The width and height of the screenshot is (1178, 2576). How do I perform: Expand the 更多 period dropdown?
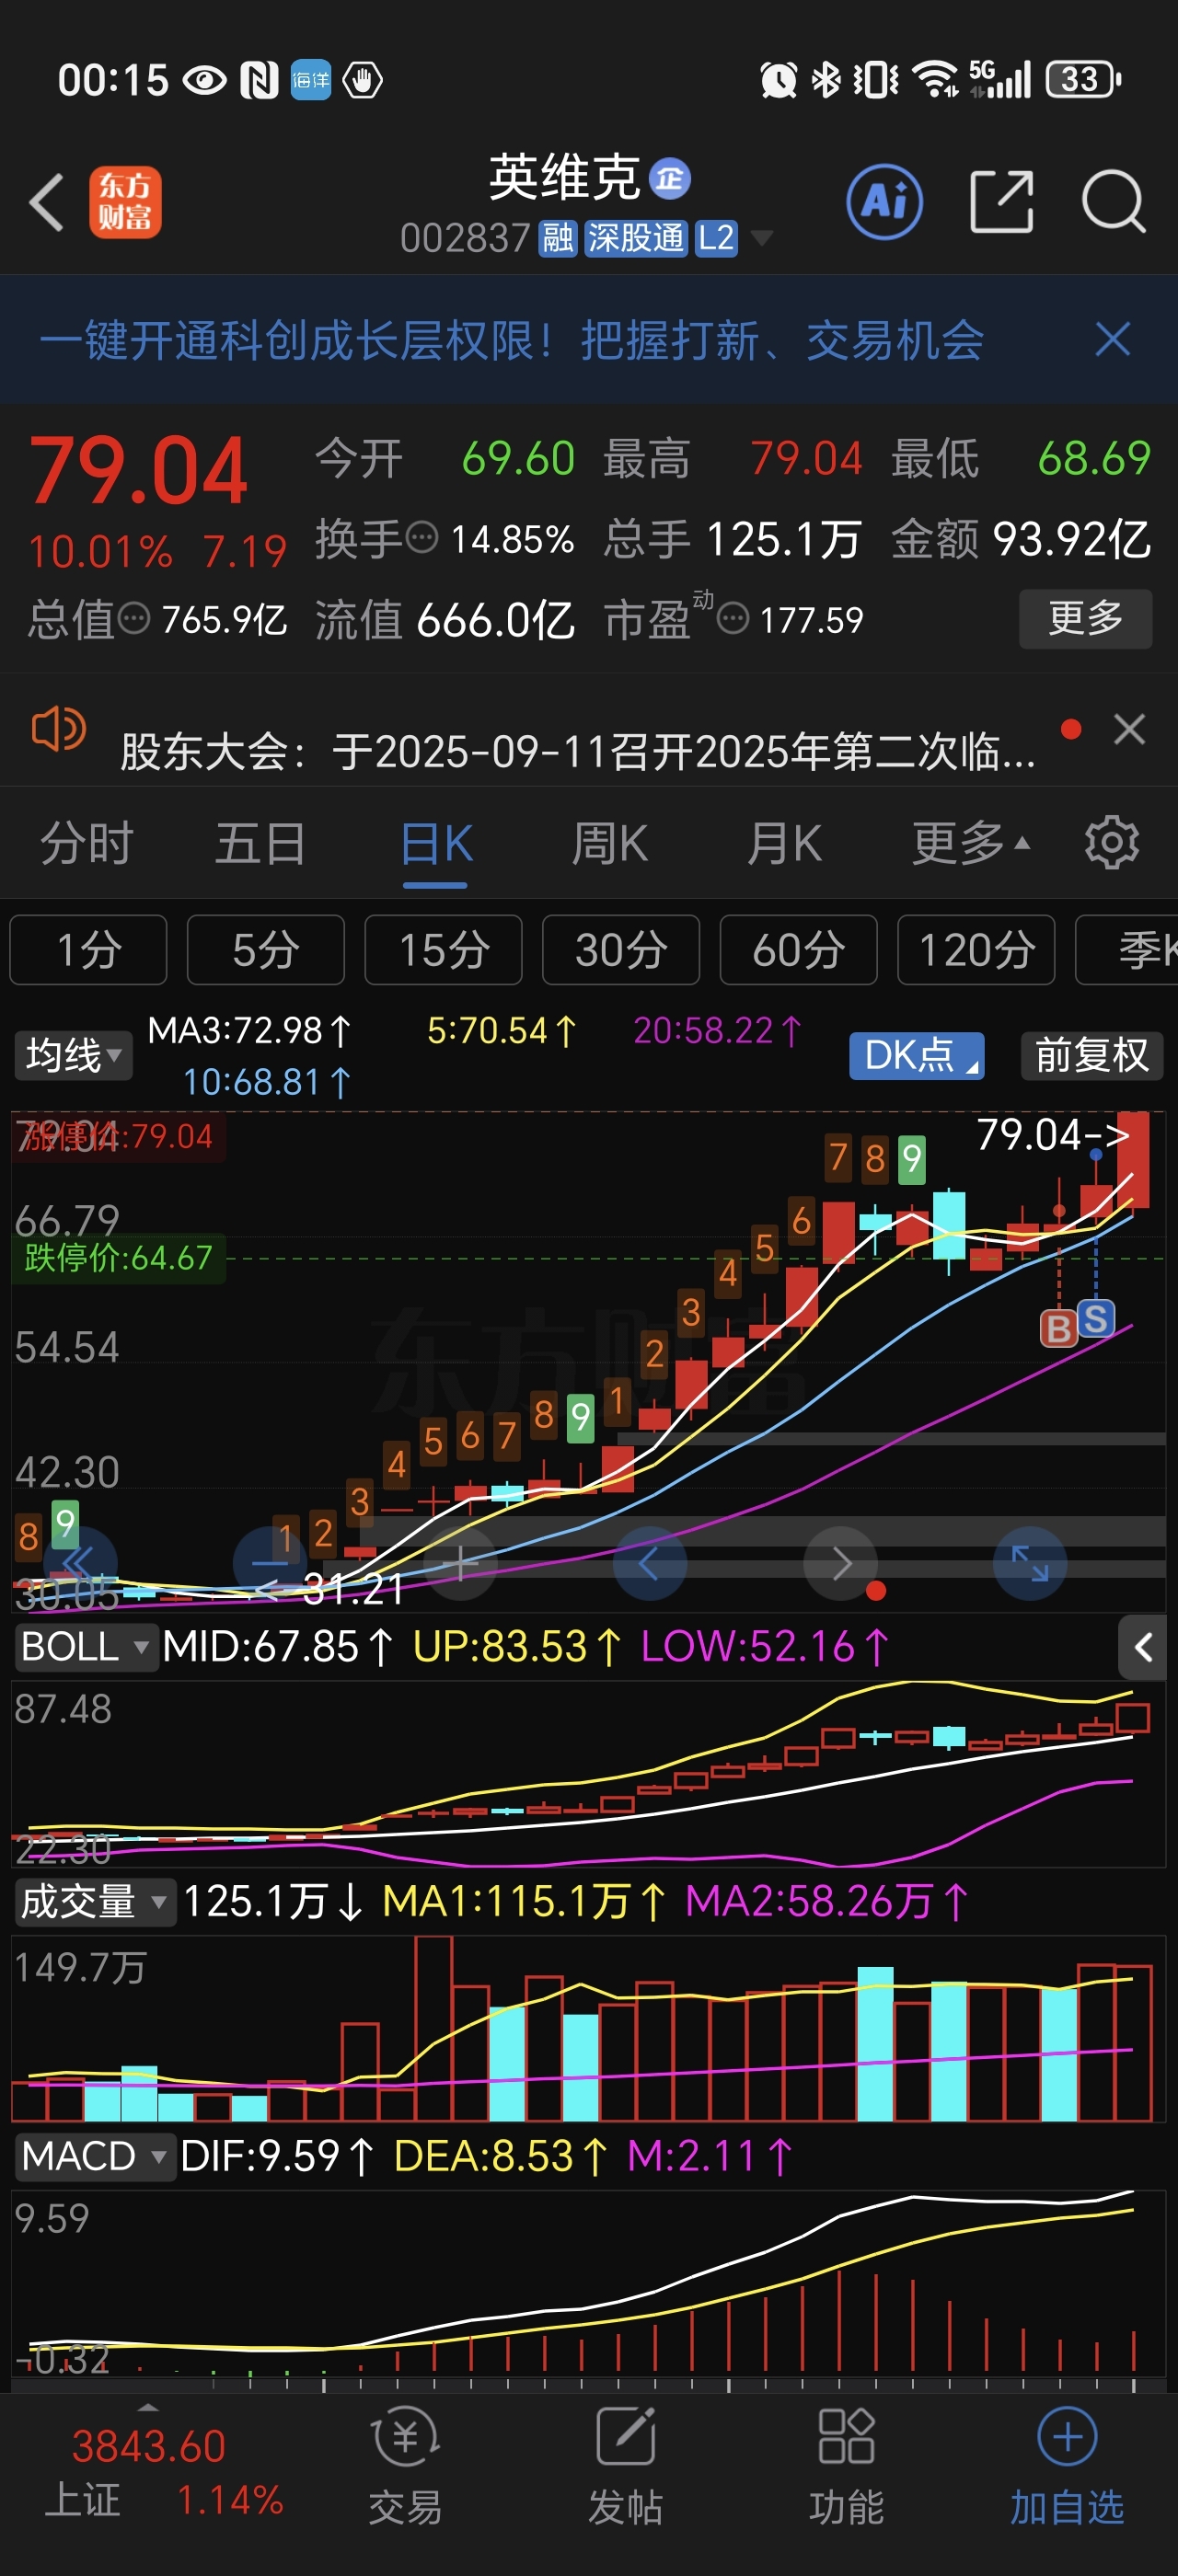coord(971,843)
